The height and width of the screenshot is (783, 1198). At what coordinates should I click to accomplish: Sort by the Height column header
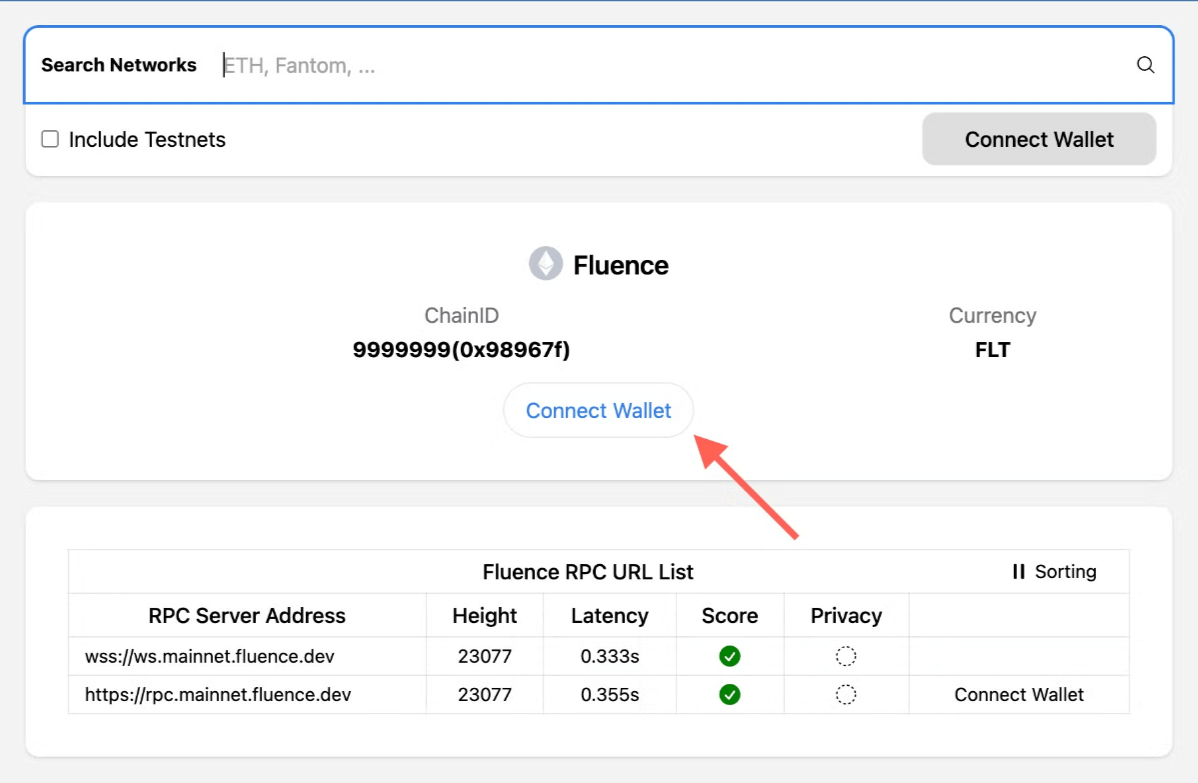(x=484, y=615)
